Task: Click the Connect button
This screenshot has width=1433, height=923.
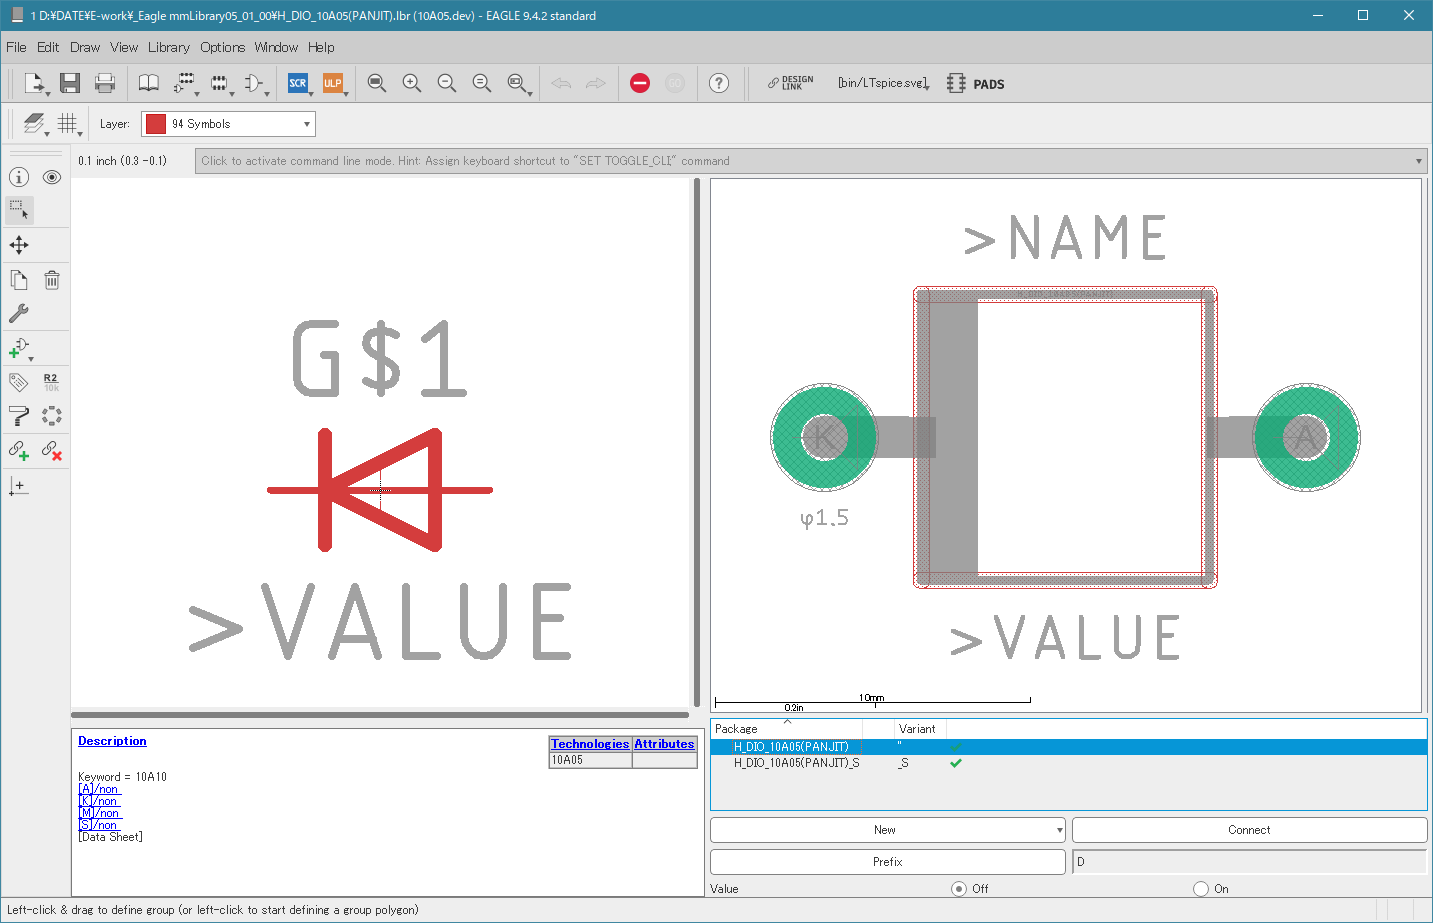Action: pos(1248,830)
